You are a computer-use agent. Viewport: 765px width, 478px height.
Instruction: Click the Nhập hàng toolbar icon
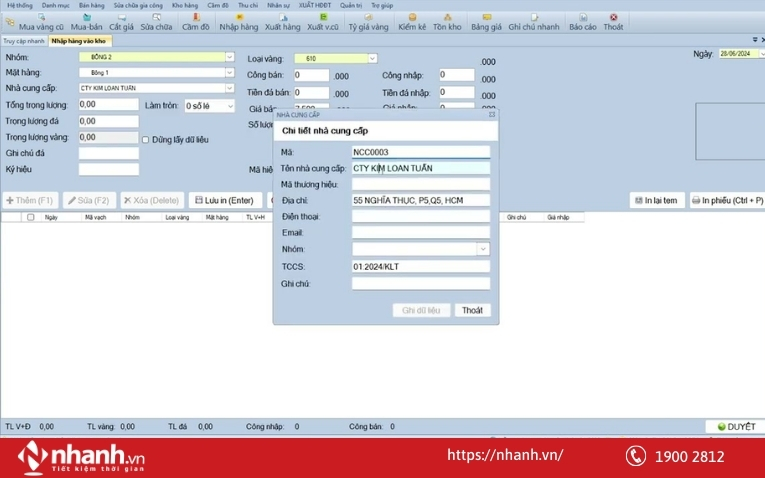coord(238,22)
